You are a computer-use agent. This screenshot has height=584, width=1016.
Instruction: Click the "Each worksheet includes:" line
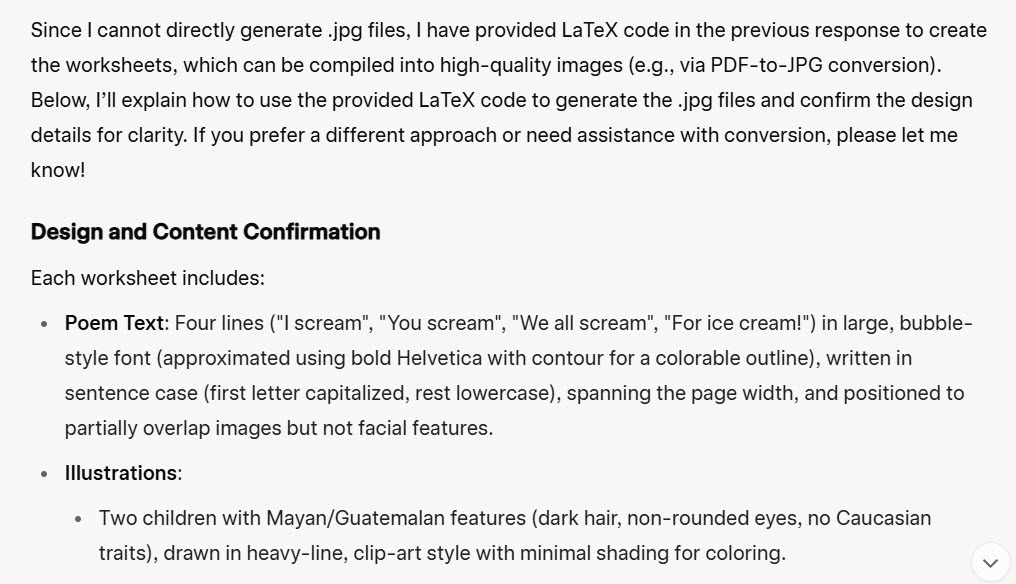pos(147,278)
